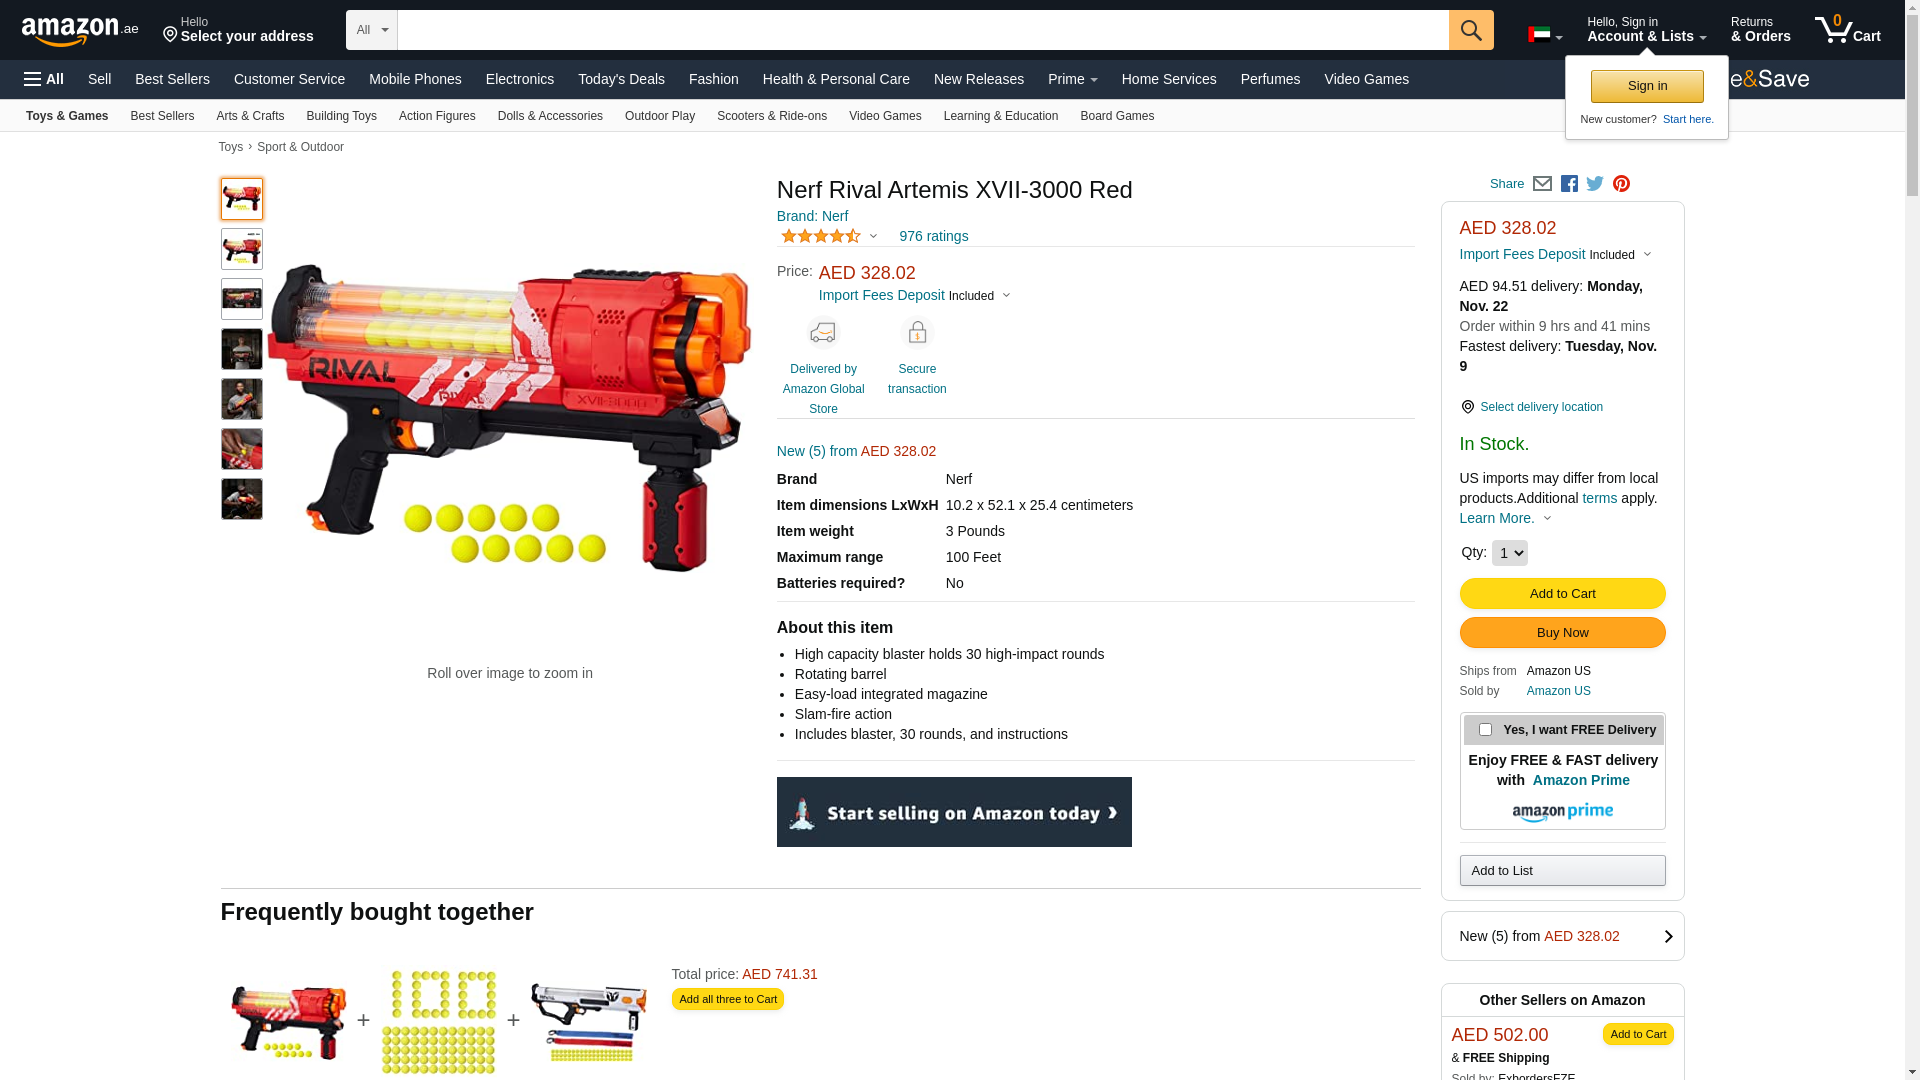
Task: Click the Add to Cart button
Action: [x=1562, y=594]
